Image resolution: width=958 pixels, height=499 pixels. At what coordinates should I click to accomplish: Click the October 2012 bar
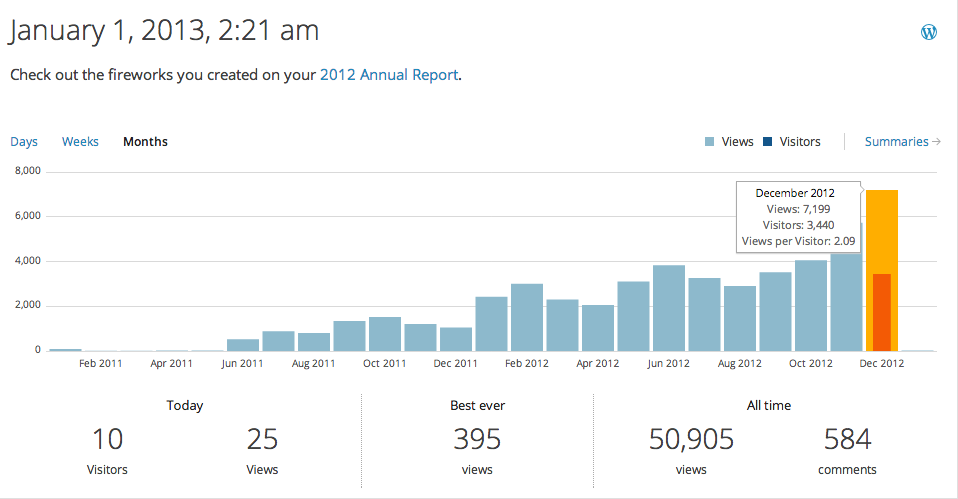[811, 305]
